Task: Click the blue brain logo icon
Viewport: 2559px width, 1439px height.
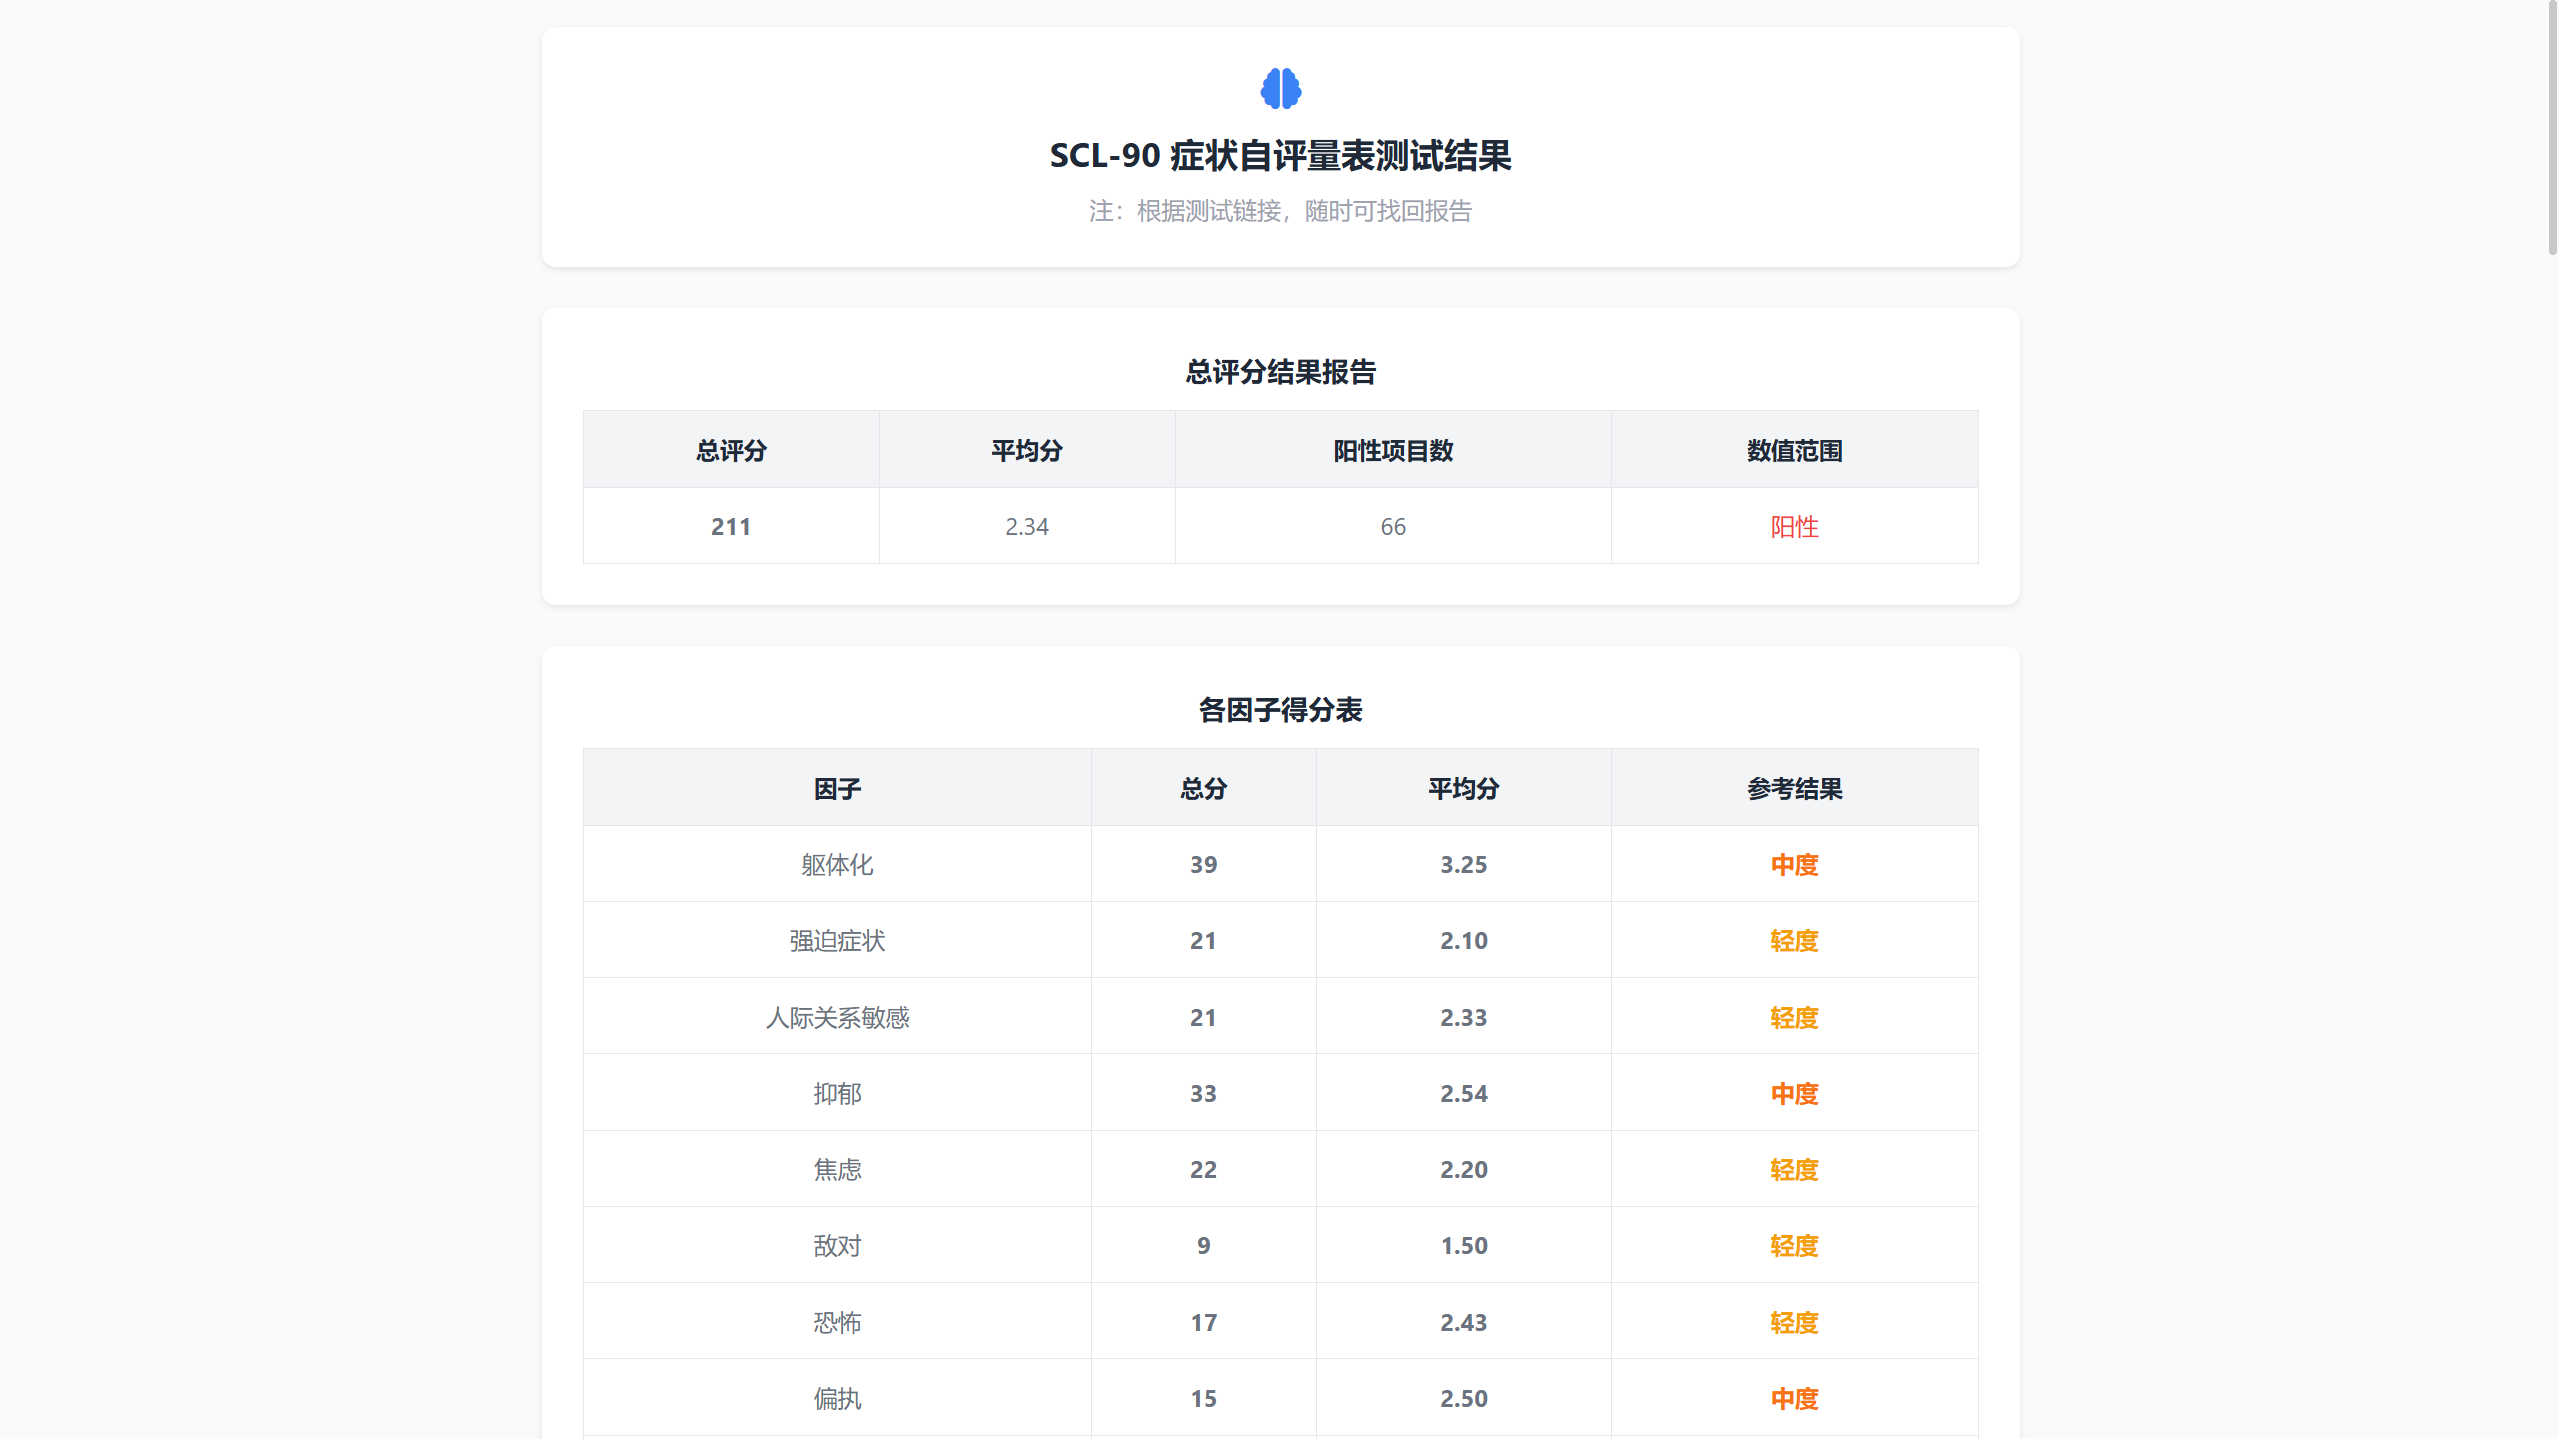Action: tap(1279, 89)
